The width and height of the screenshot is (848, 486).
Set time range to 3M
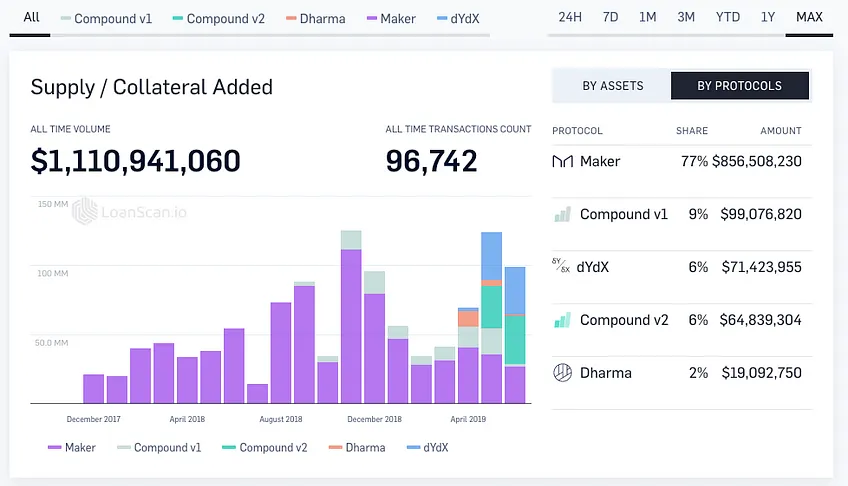click(x=686, y=17)
